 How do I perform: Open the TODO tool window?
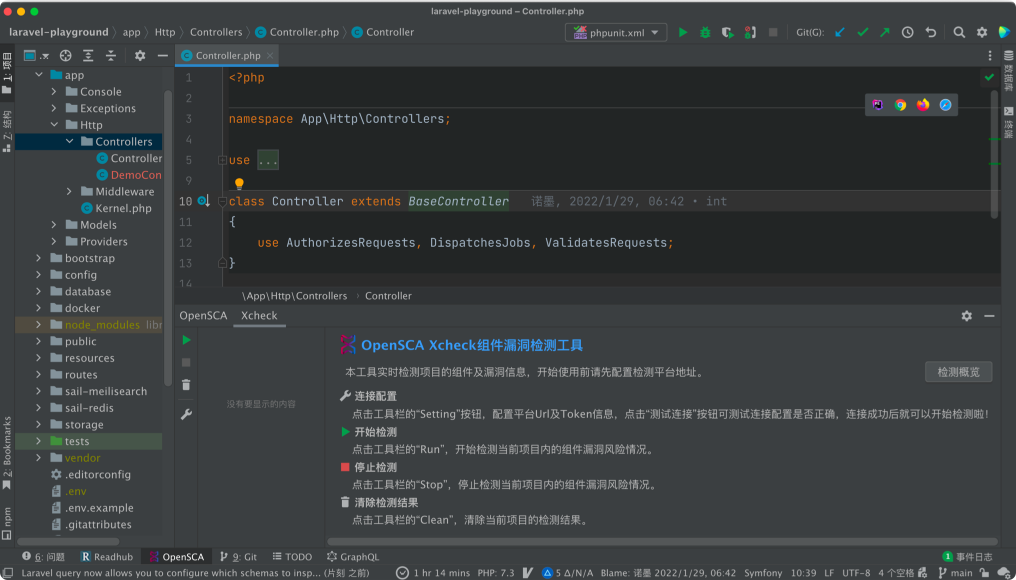pyautogui.click(x=292, y=557)
